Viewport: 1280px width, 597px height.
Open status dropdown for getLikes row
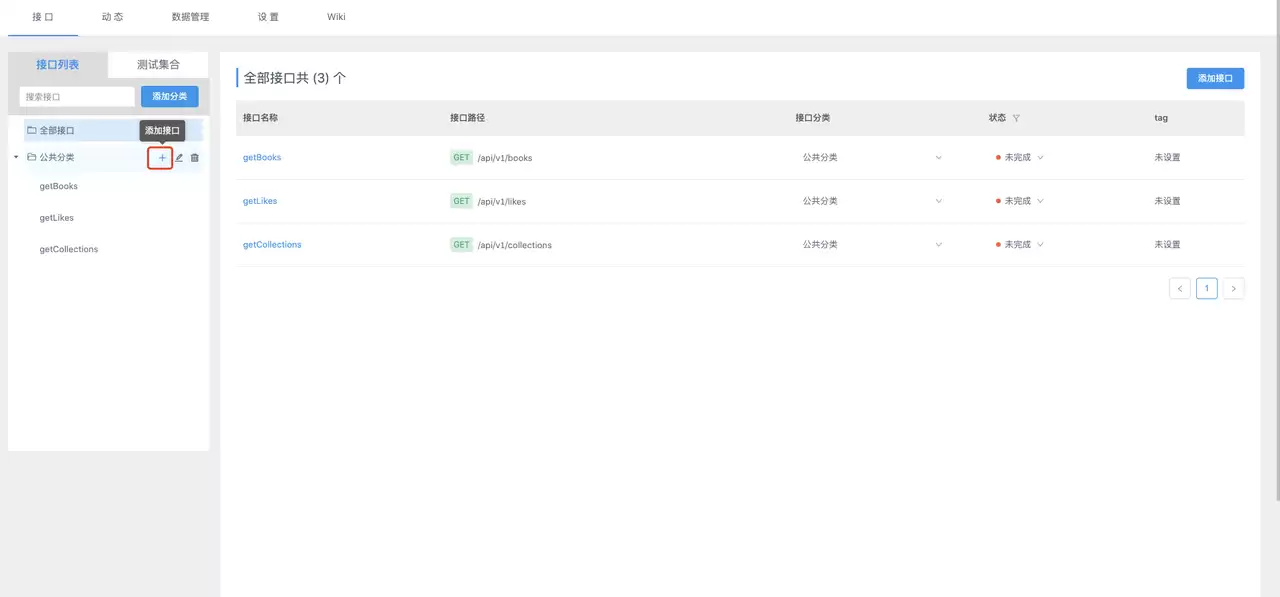1040,201
